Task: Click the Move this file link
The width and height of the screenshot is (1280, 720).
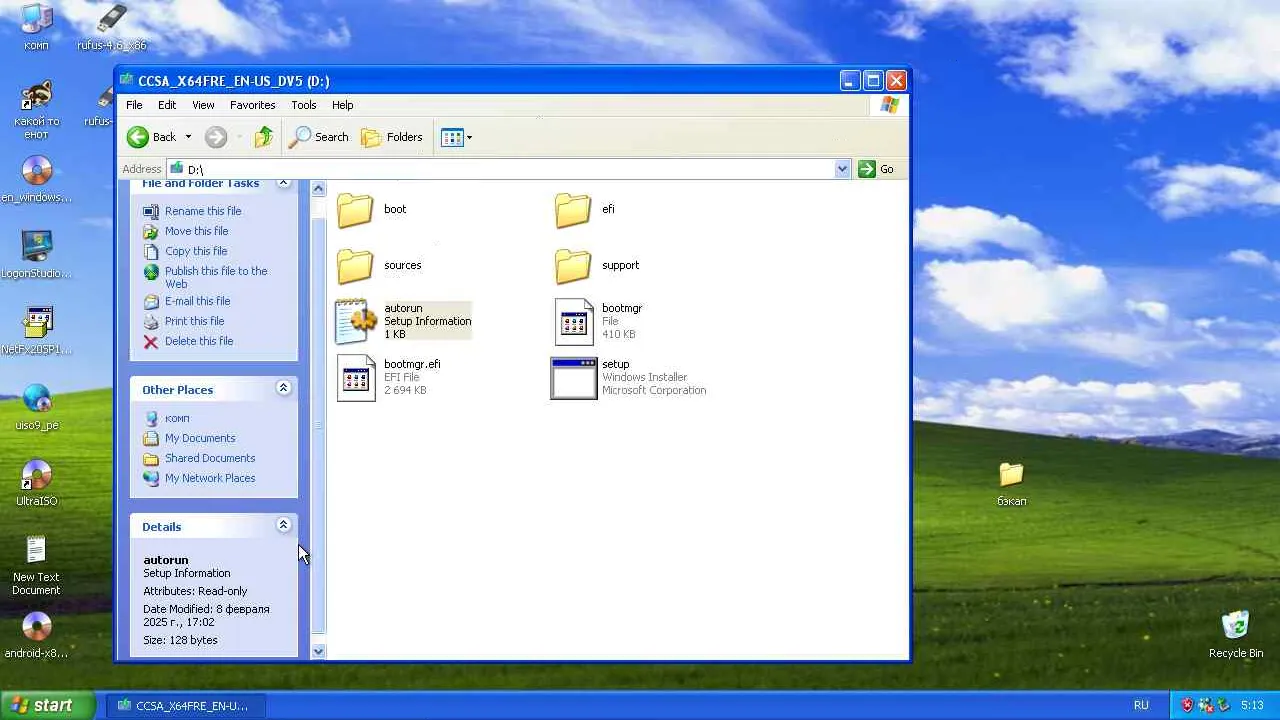Action: click(x=196, y=231)
